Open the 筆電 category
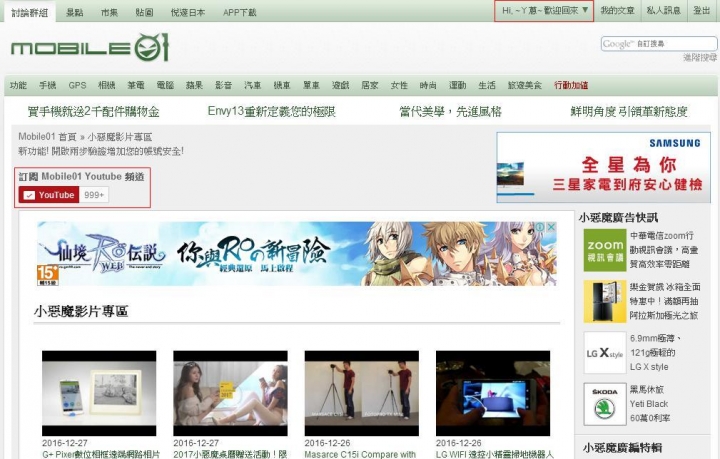 click(136, 85)
